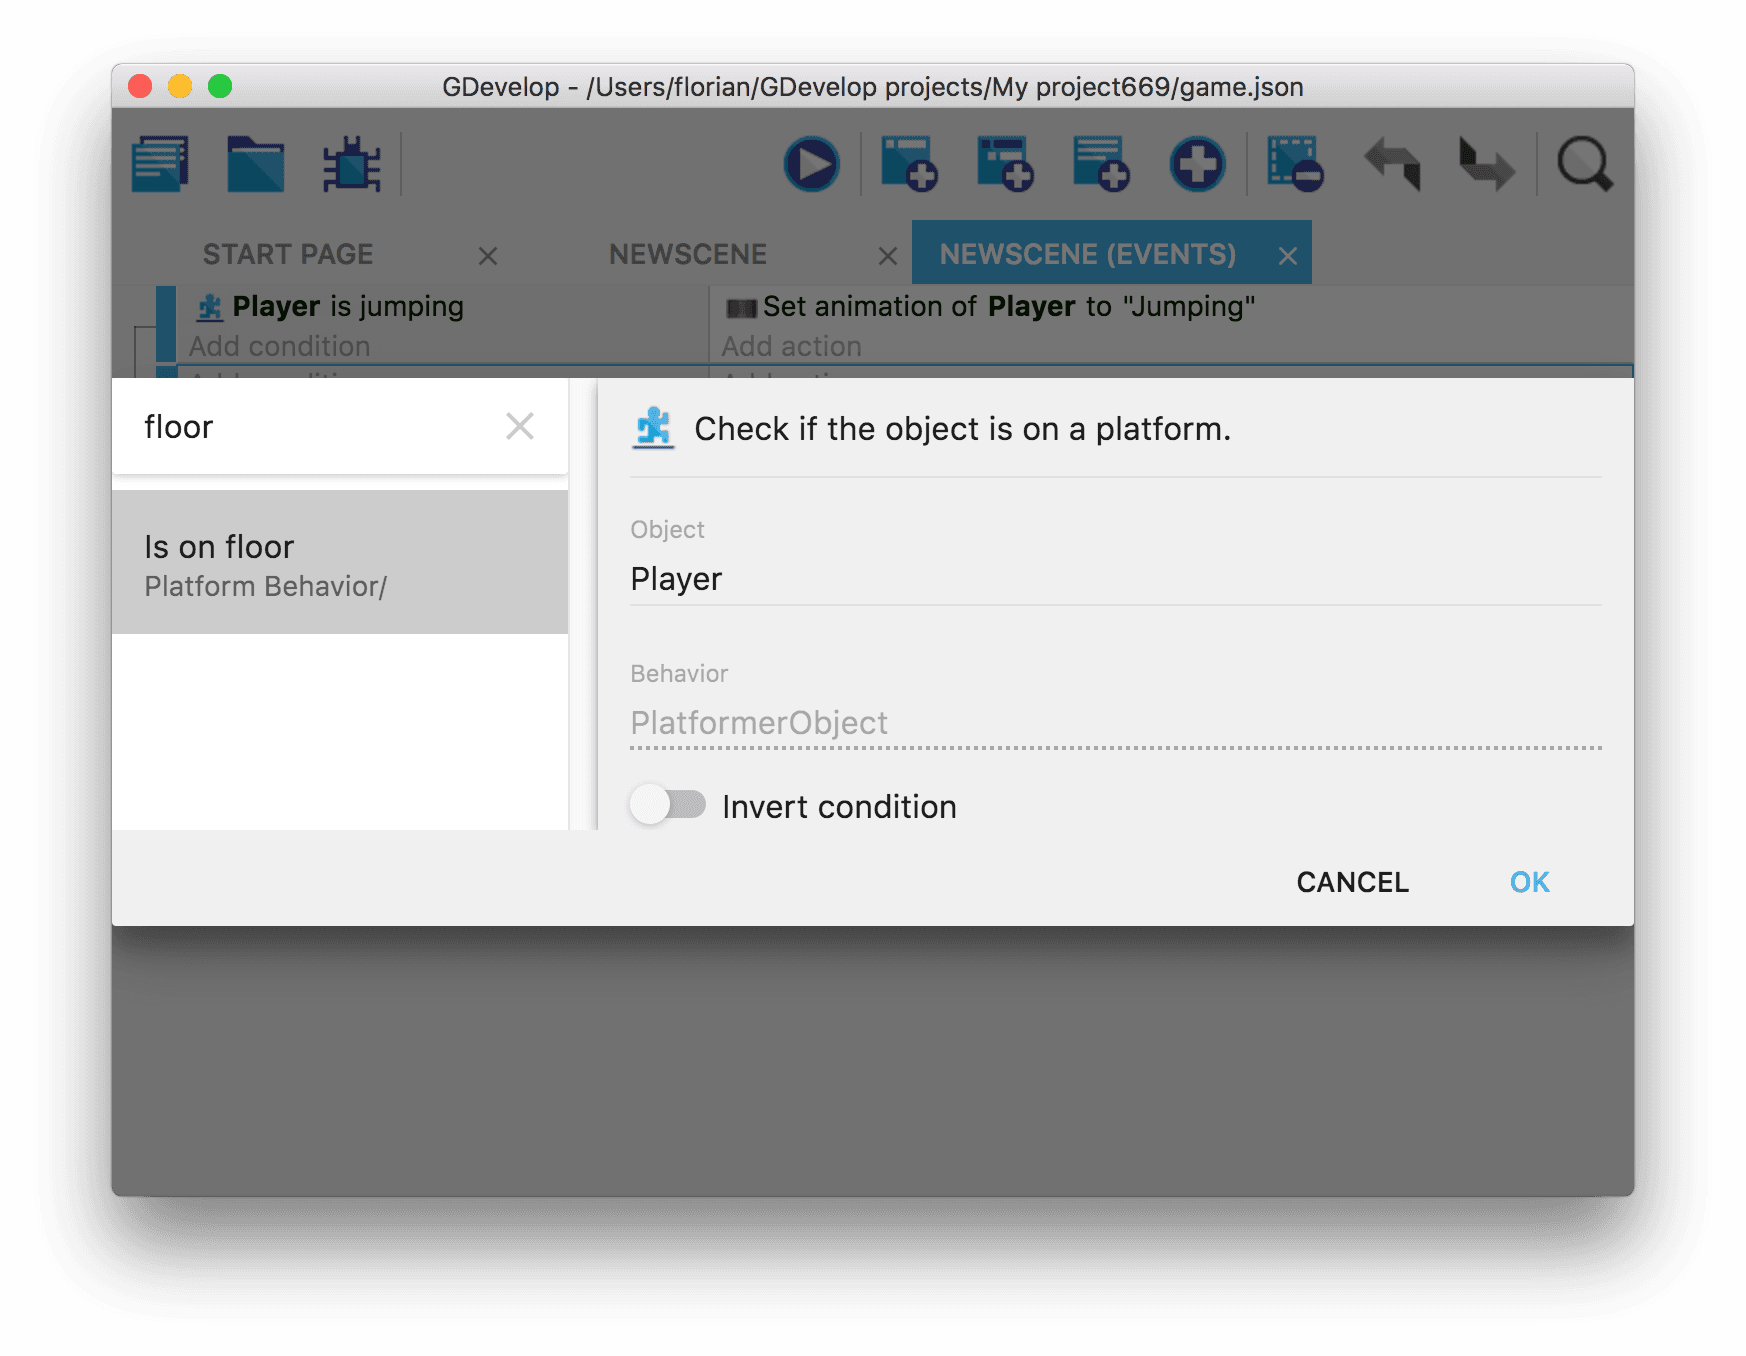The height and width of the screenshot is (1356, 1746).
Task: Toggle the Invert condition switch
Action: (x=668, y=805)
